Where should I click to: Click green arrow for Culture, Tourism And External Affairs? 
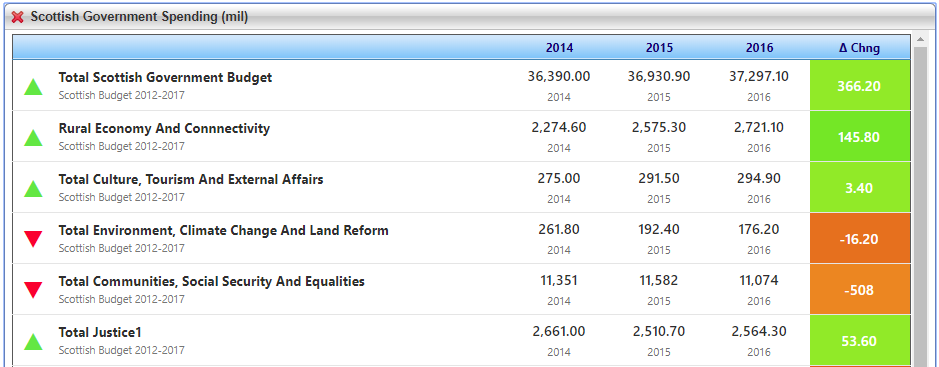click(34, 189)
